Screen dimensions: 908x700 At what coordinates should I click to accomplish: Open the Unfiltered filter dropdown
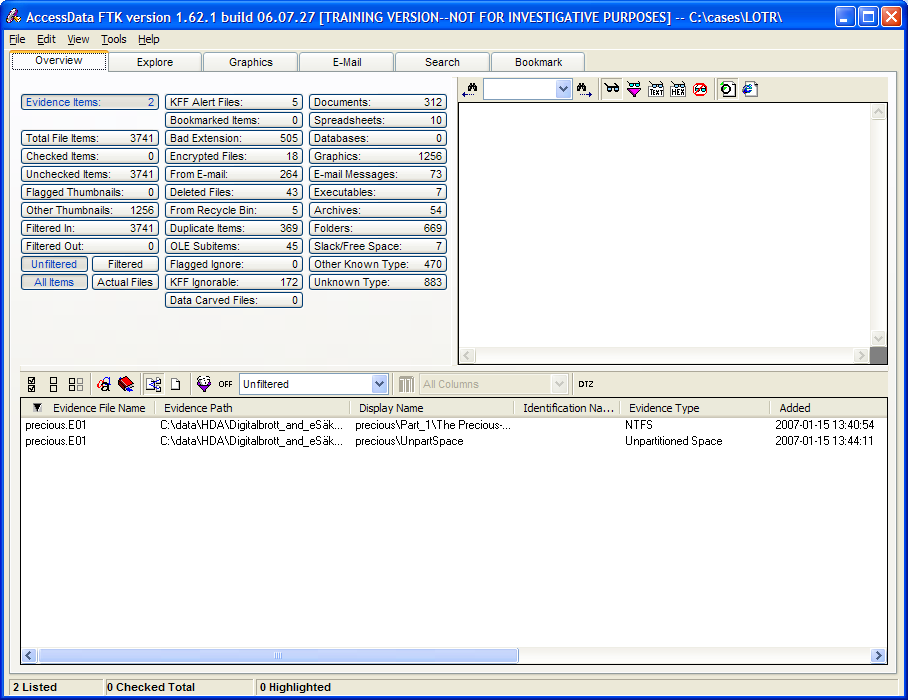tap(379, 384)
